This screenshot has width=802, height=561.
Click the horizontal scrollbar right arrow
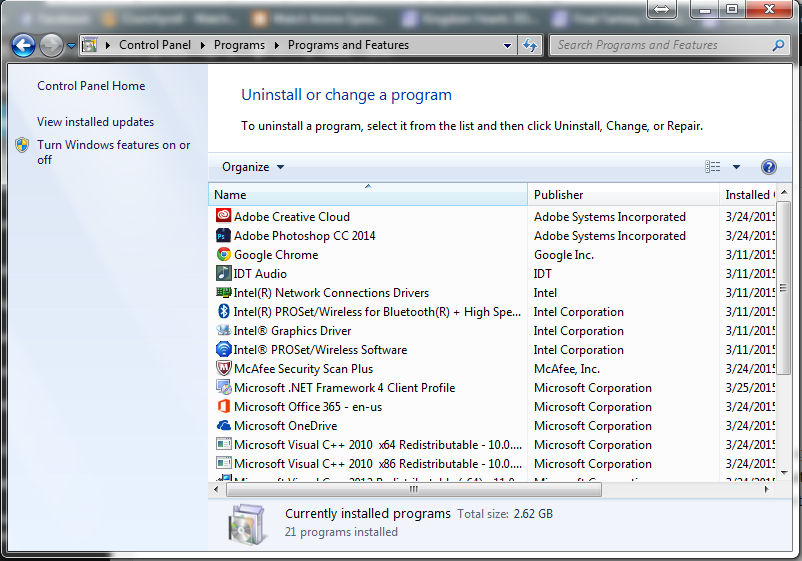point(766,489)
